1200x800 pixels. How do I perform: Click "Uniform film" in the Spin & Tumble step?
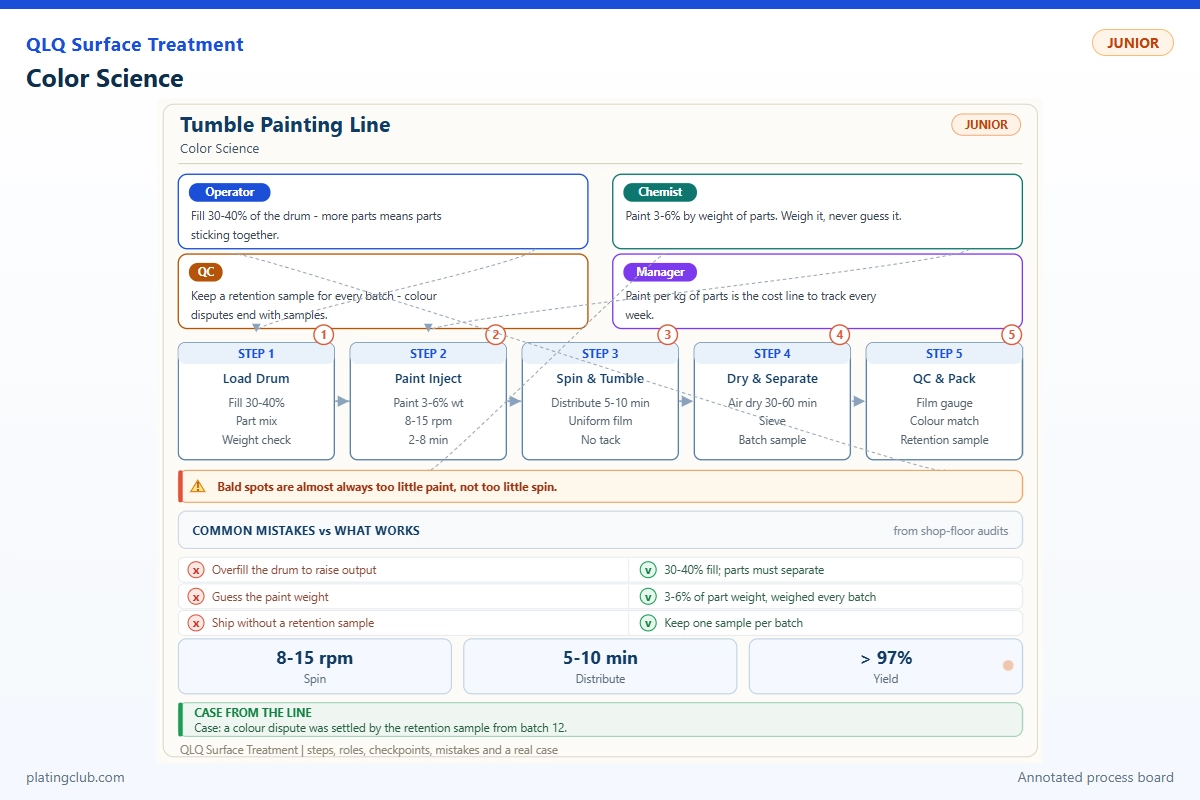pos(600,421)
